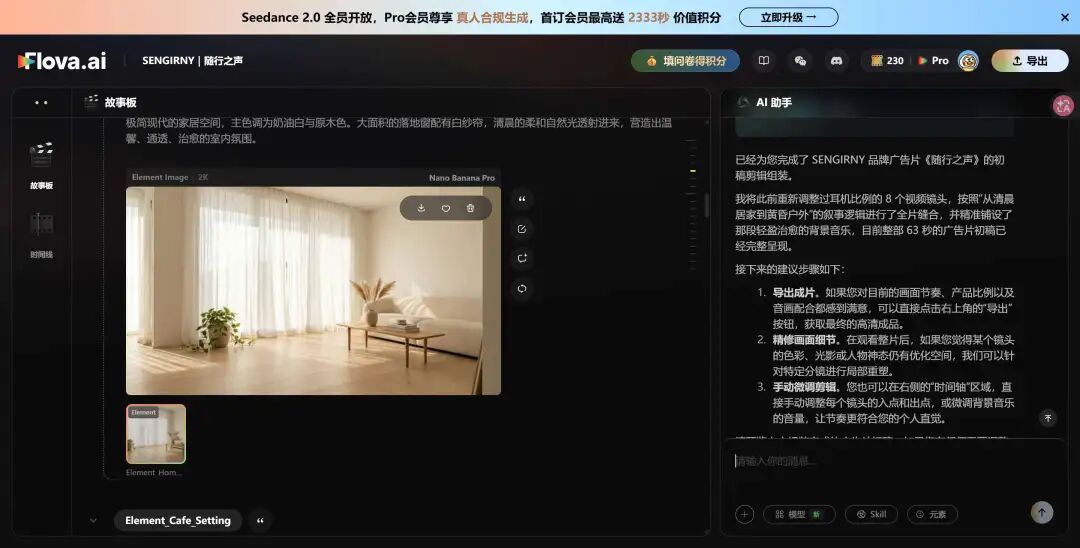Click the 填问卷得积分 survey button
The height and width of the screenshot is (548, 1080).
685,61
